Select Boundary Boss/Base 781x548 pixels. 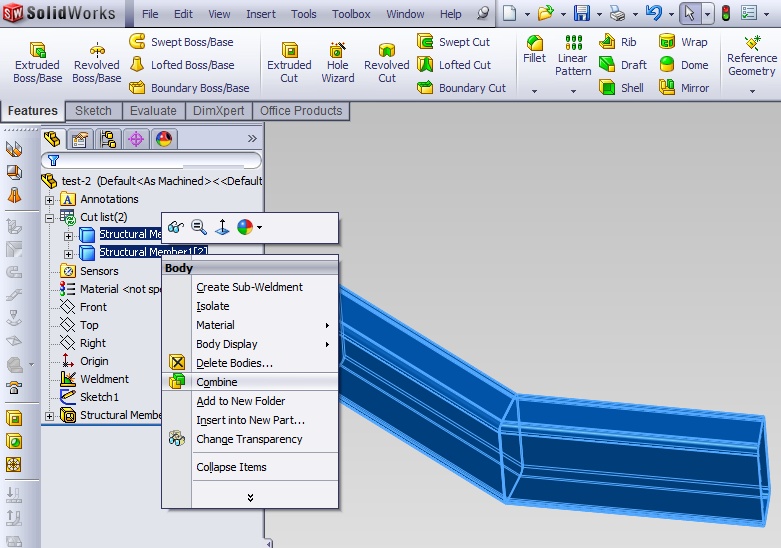point(189,88)
